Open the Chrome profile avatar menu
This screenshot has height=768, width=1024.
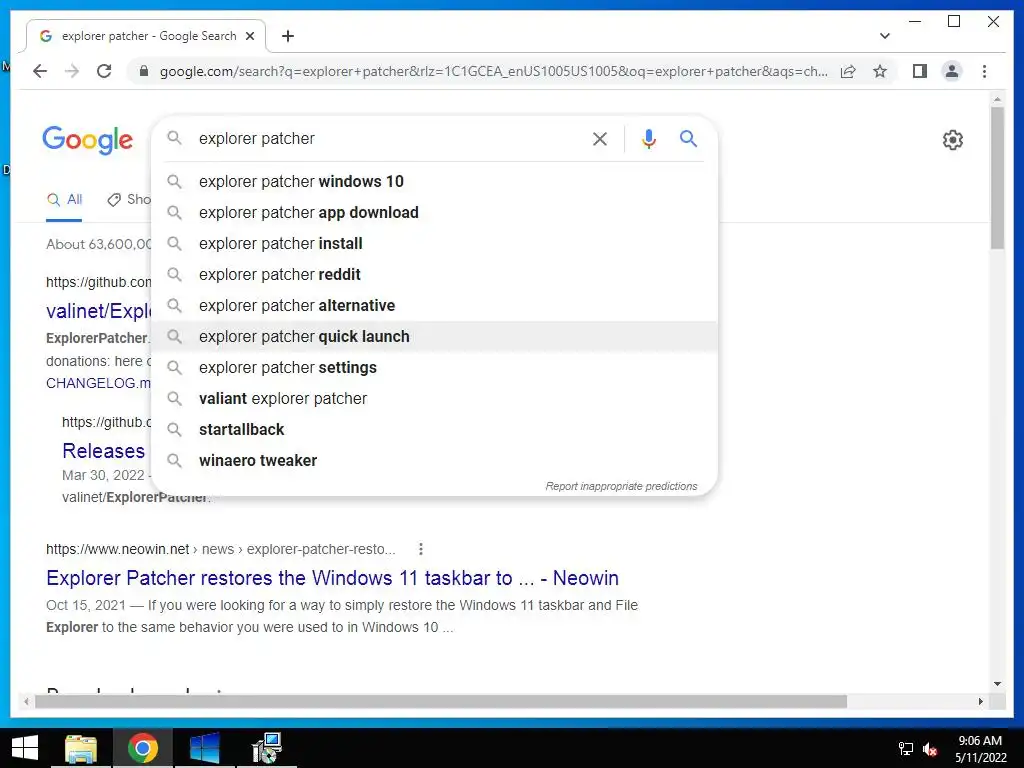(952, 71)
